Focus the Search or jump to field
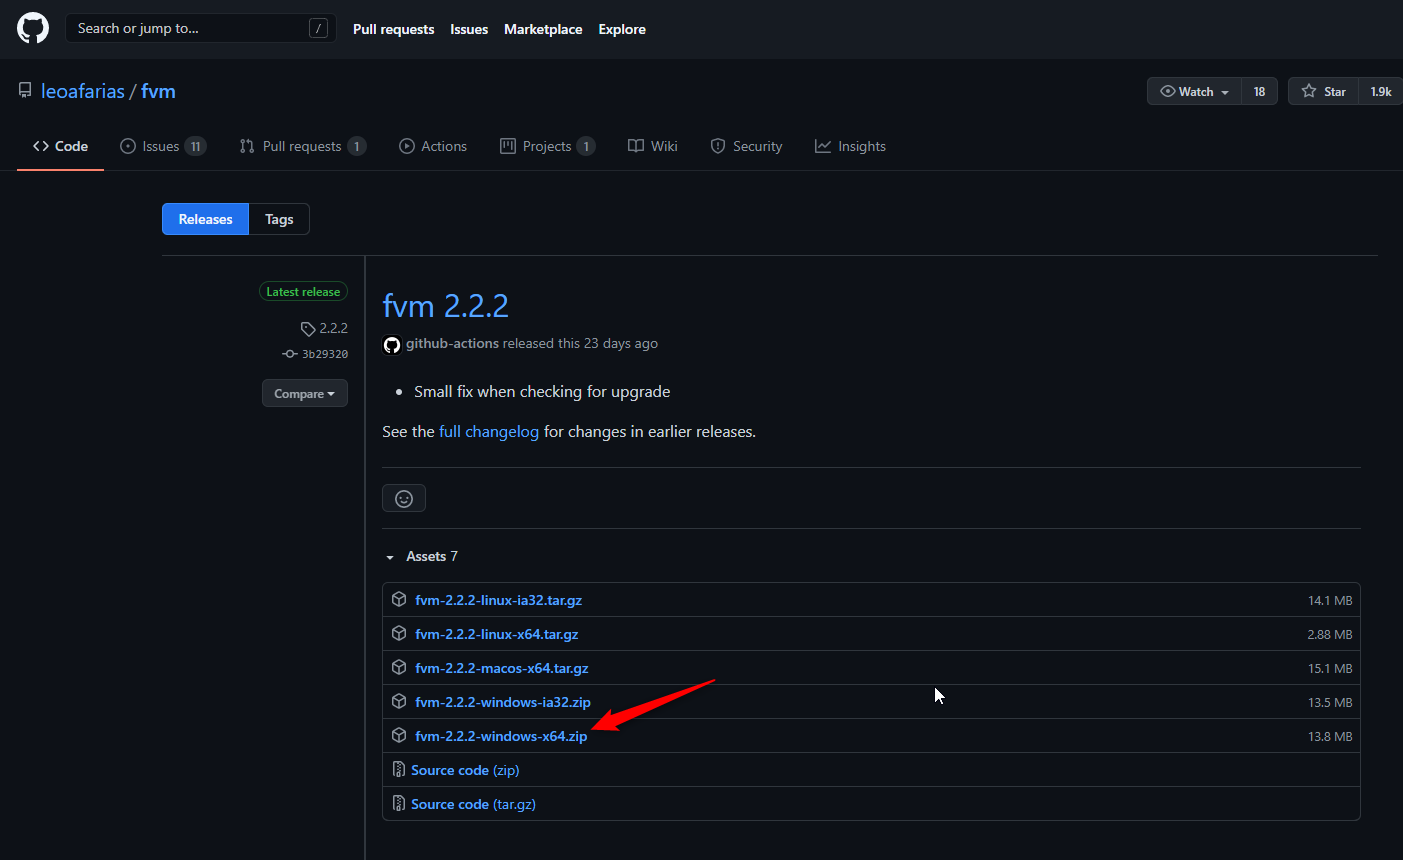The height and width of the screenshot is (860, 1403). (200, 28)
